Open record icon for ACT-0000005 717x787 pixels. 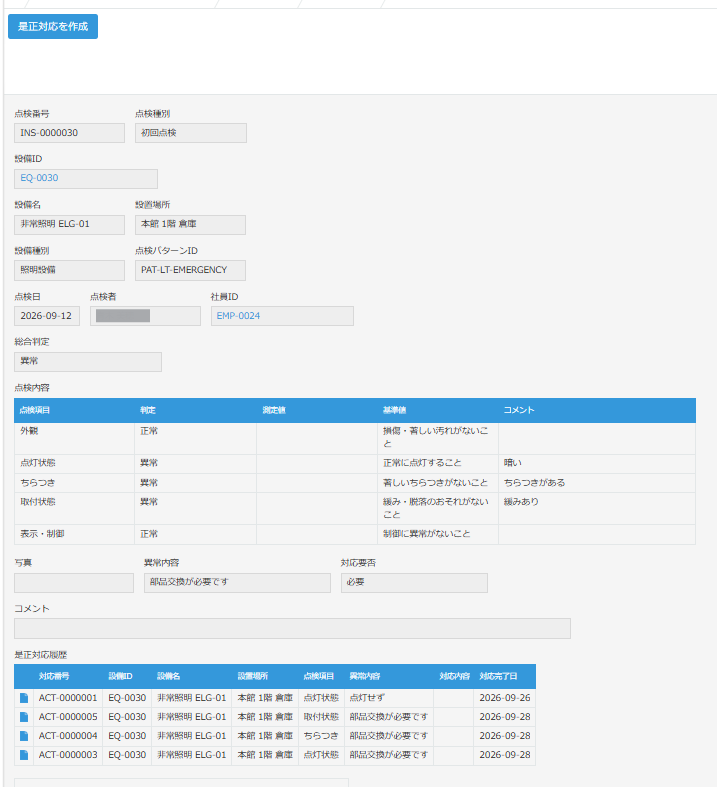tap(24, 717)
